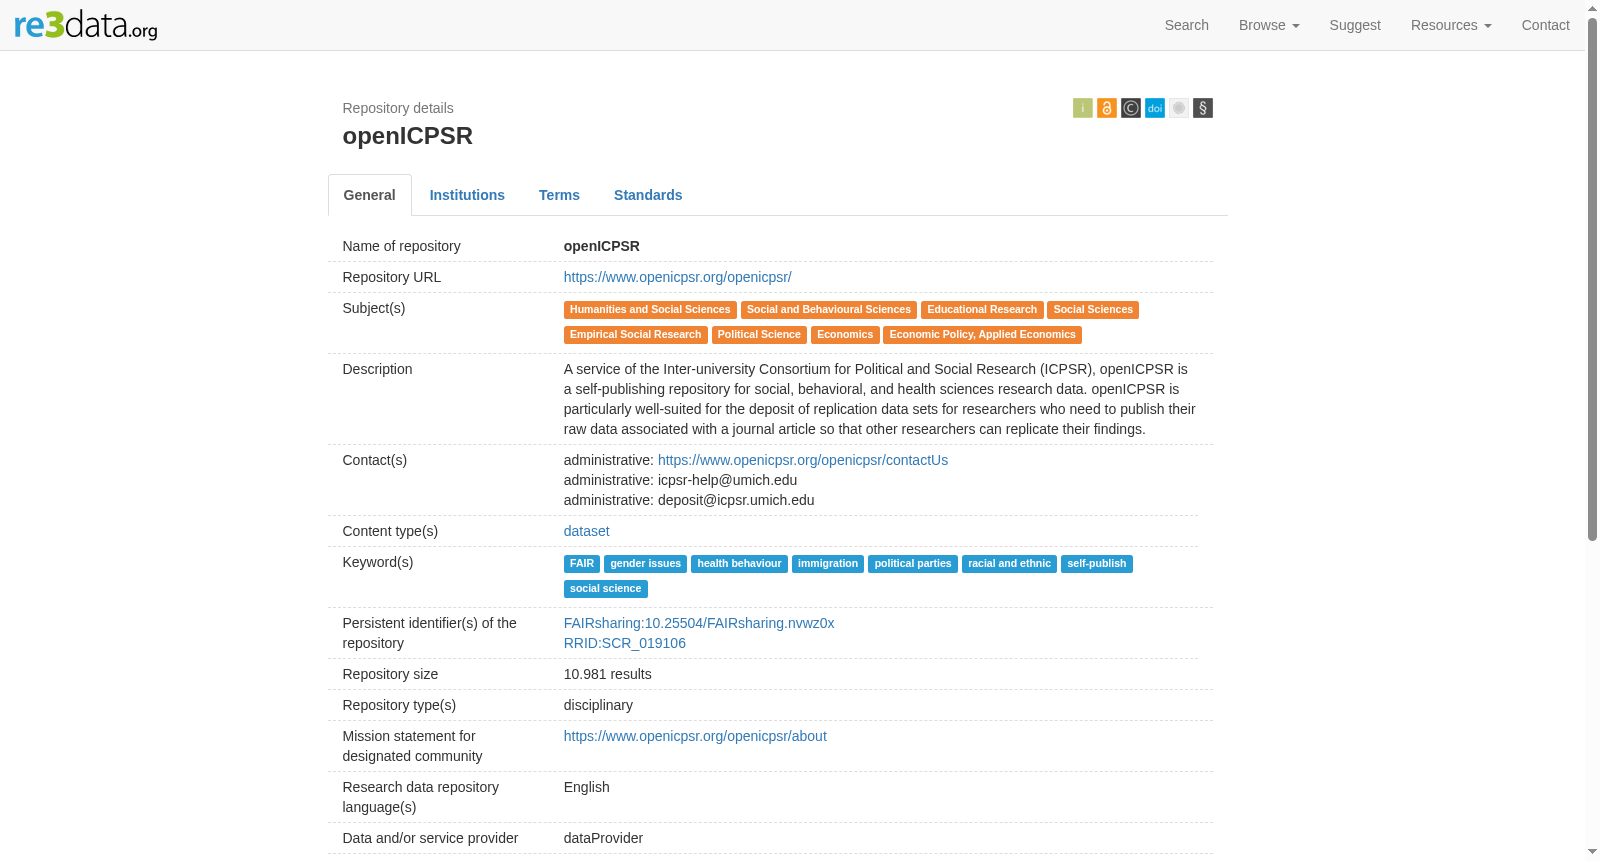This screenshot has width=1600, height=861.
Task: Click the paragraph-sign policy badge
Action: (x=1203, y=108)
